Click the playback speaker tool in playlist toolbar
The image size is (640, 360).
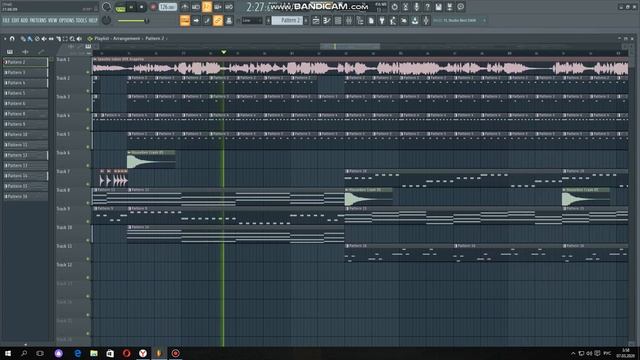click(x=79, y=39)
